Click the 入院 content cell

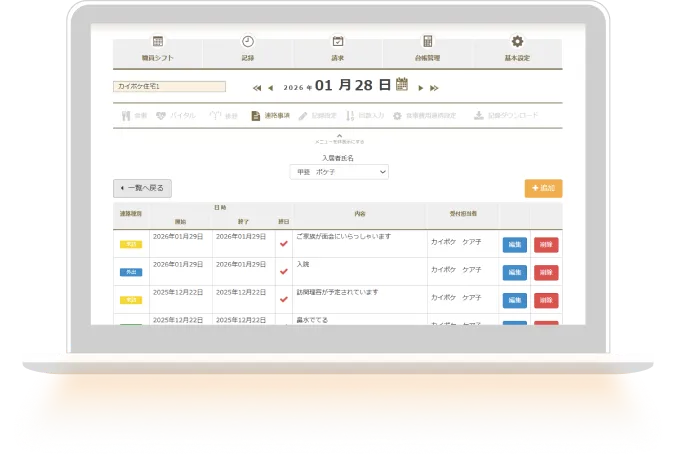tap(360, 272)
